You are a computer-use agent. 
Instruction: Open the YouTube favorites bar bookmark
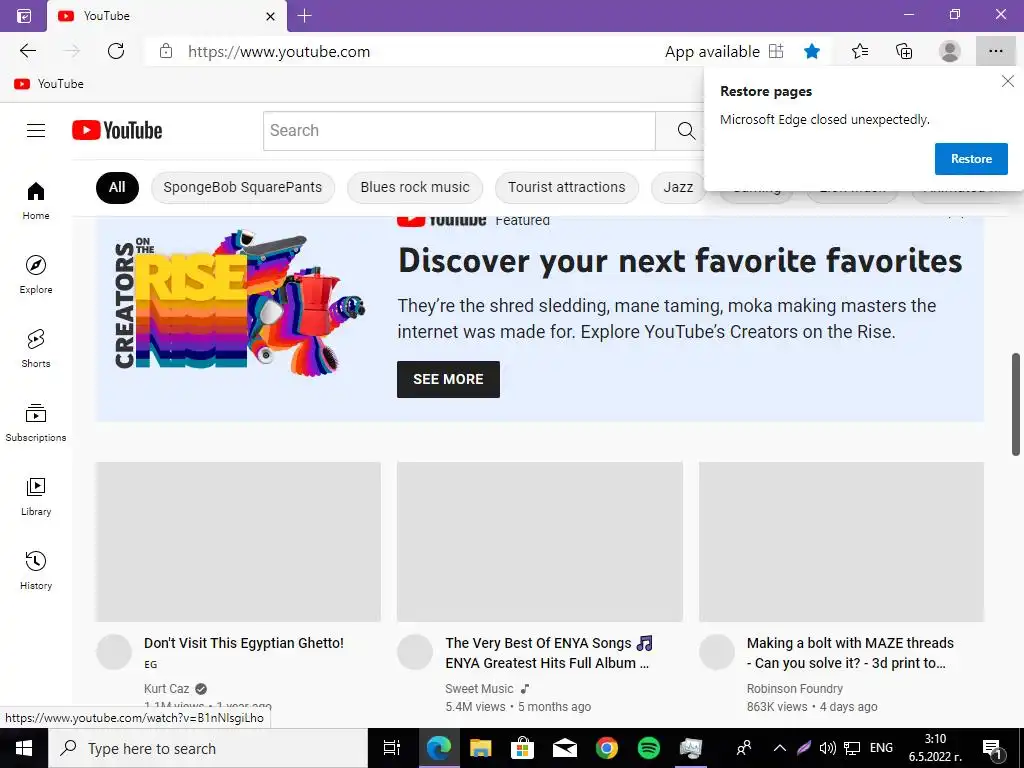49,84
